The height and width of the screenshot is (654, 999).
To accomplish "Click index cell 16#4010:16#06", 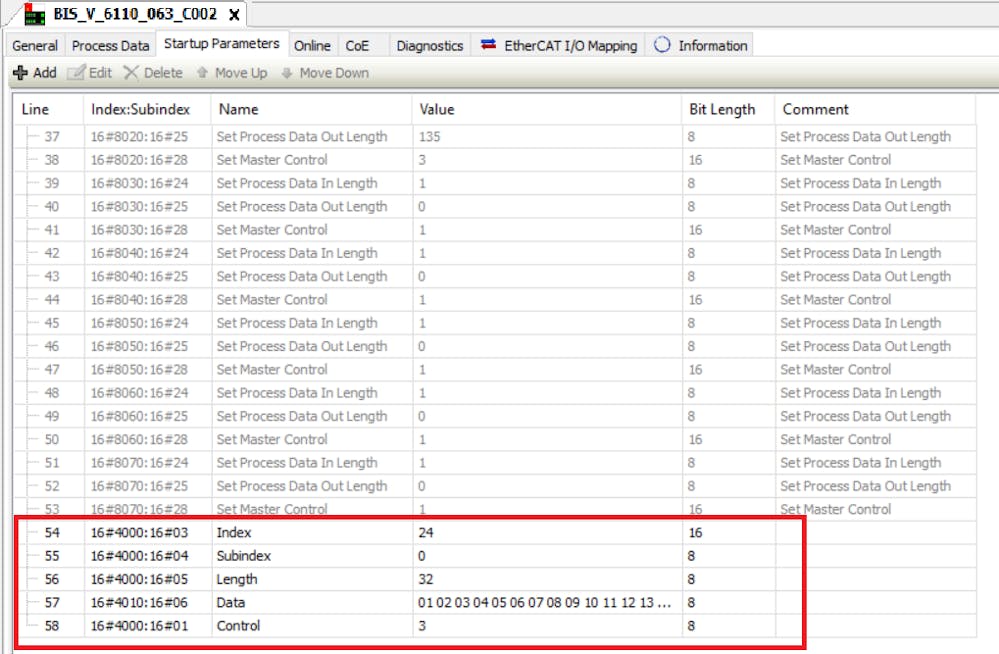I will point(139,602).
